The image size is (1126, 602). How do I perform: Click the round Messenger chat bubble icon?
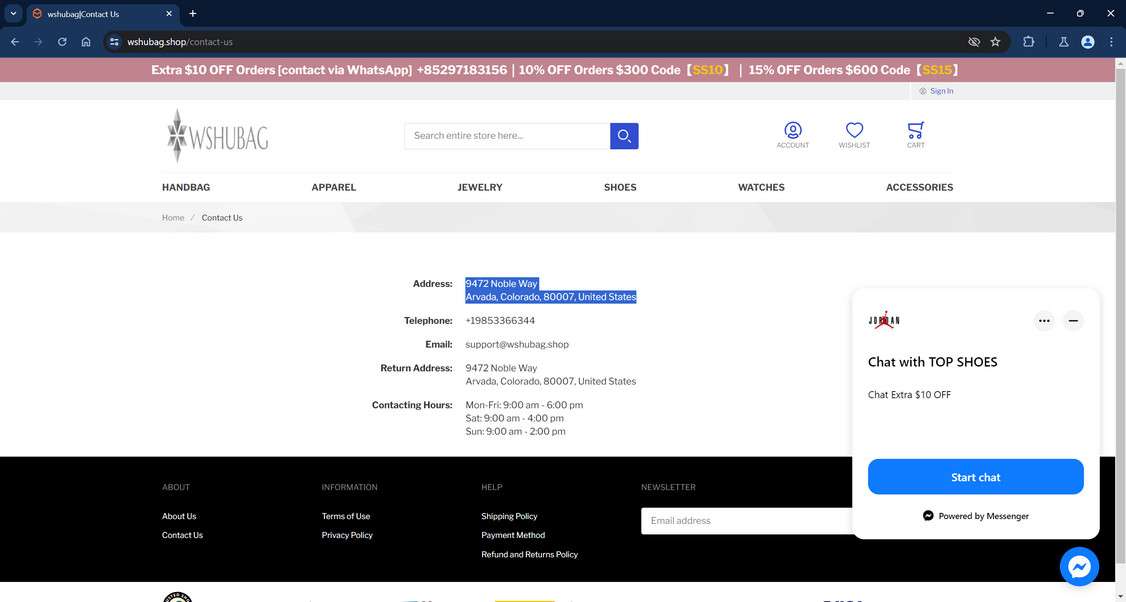tap(1079, 567)
